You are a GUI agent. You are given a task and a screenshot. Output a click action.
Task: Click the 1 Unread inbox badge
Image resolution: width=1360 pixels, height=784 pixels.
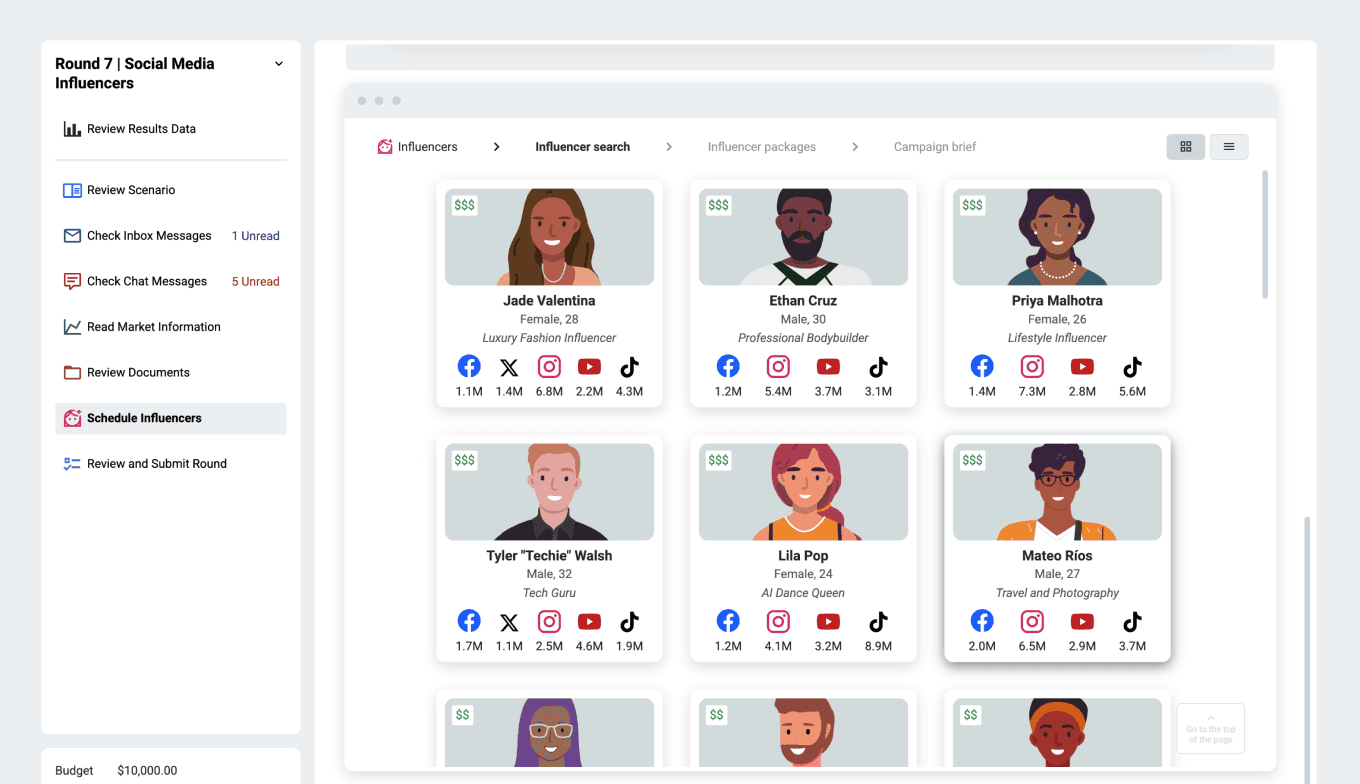[x=256, y=236]
